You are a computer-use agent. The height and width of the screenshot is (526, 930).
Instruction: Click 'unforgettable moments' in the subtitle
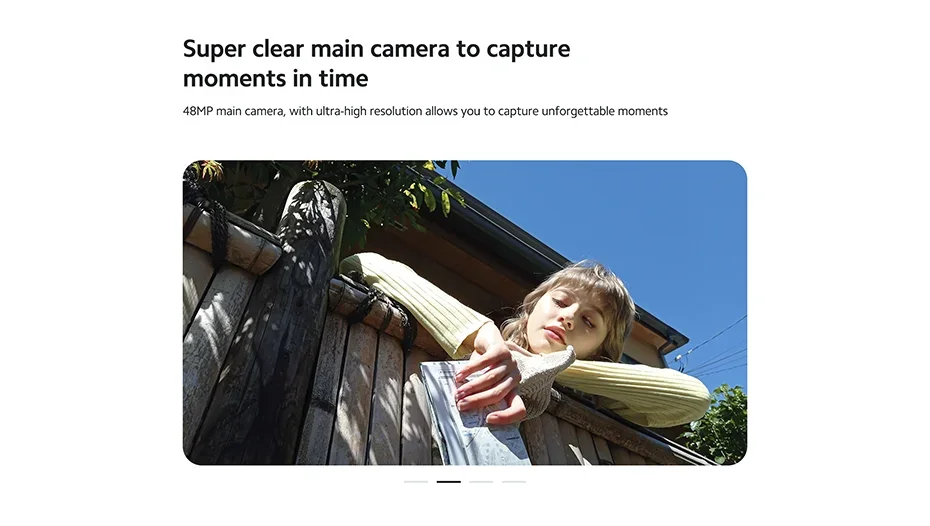pos(604,111)
